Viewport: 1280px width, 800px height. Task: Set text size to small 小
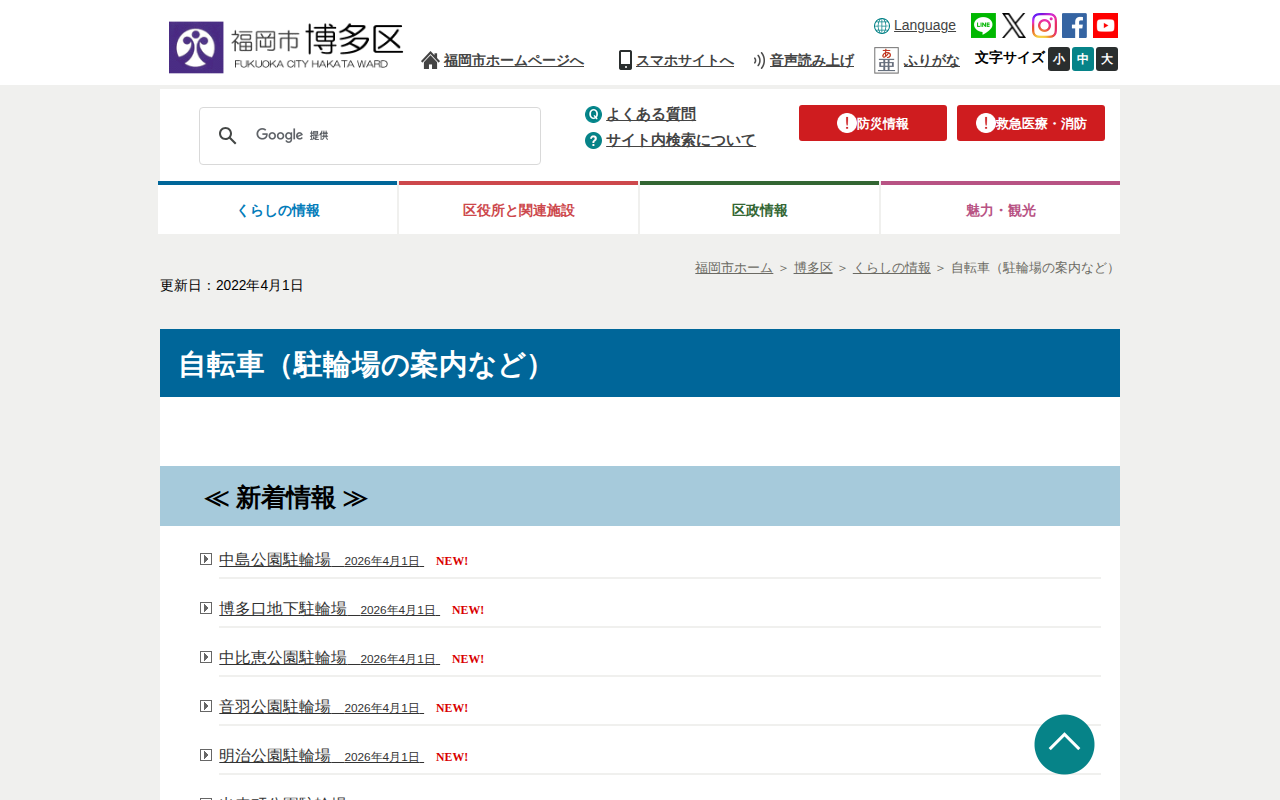click(1059, 59)
